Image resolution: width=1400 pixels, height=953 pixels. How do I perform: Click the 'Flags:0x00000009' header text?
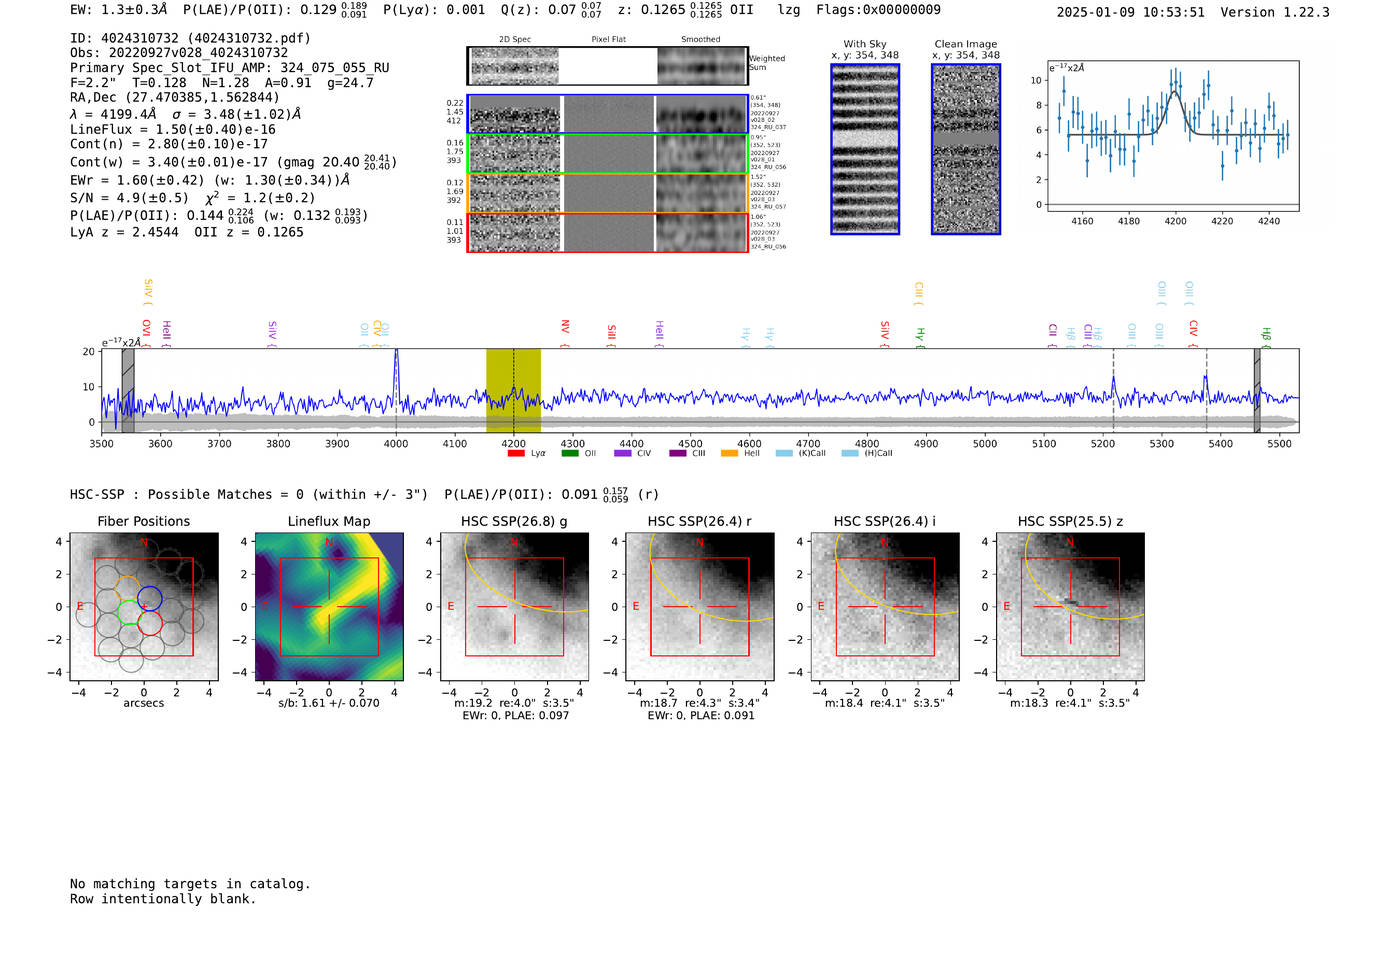click(878, 10)
